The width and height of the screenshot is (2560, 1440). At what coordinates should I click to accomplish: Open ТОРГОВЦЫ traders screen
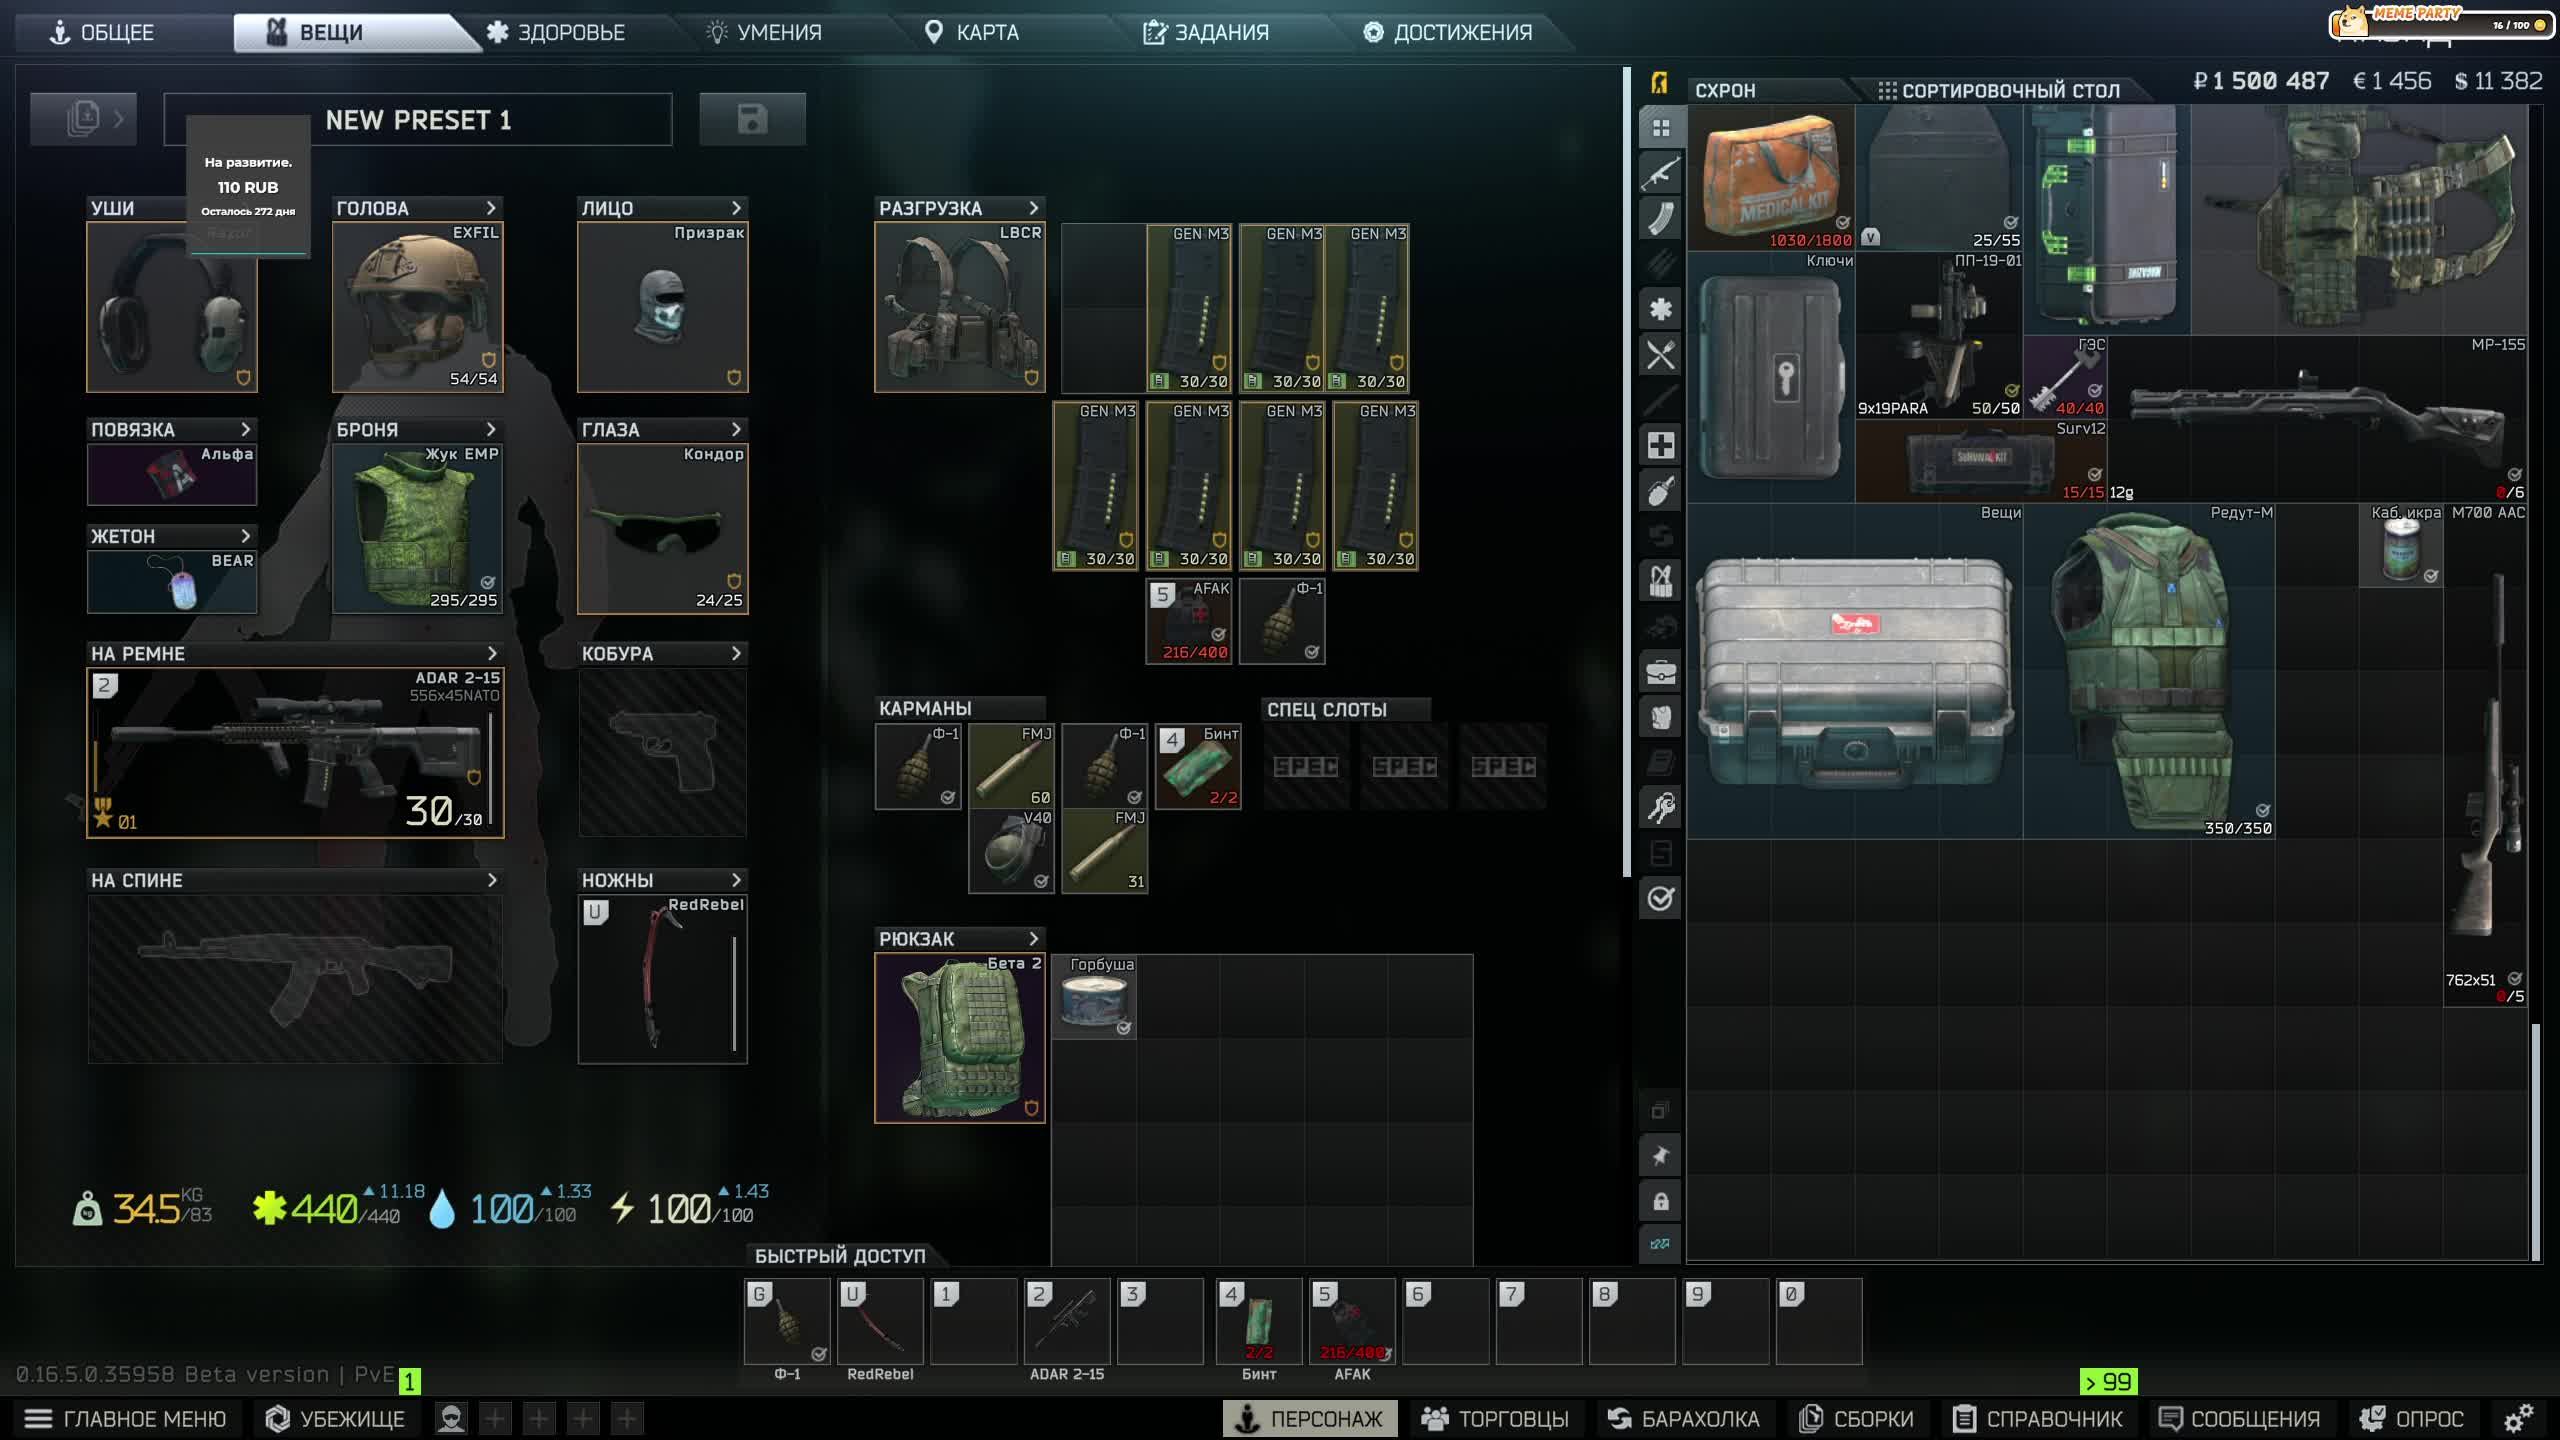tap(1496, 1418)
